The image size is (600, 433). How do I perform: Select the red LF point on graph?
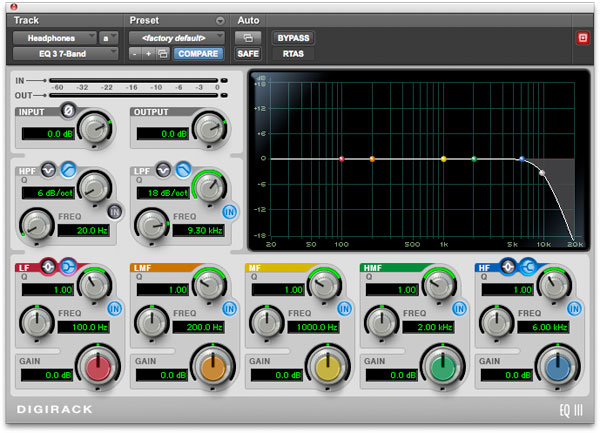(342, 159)
